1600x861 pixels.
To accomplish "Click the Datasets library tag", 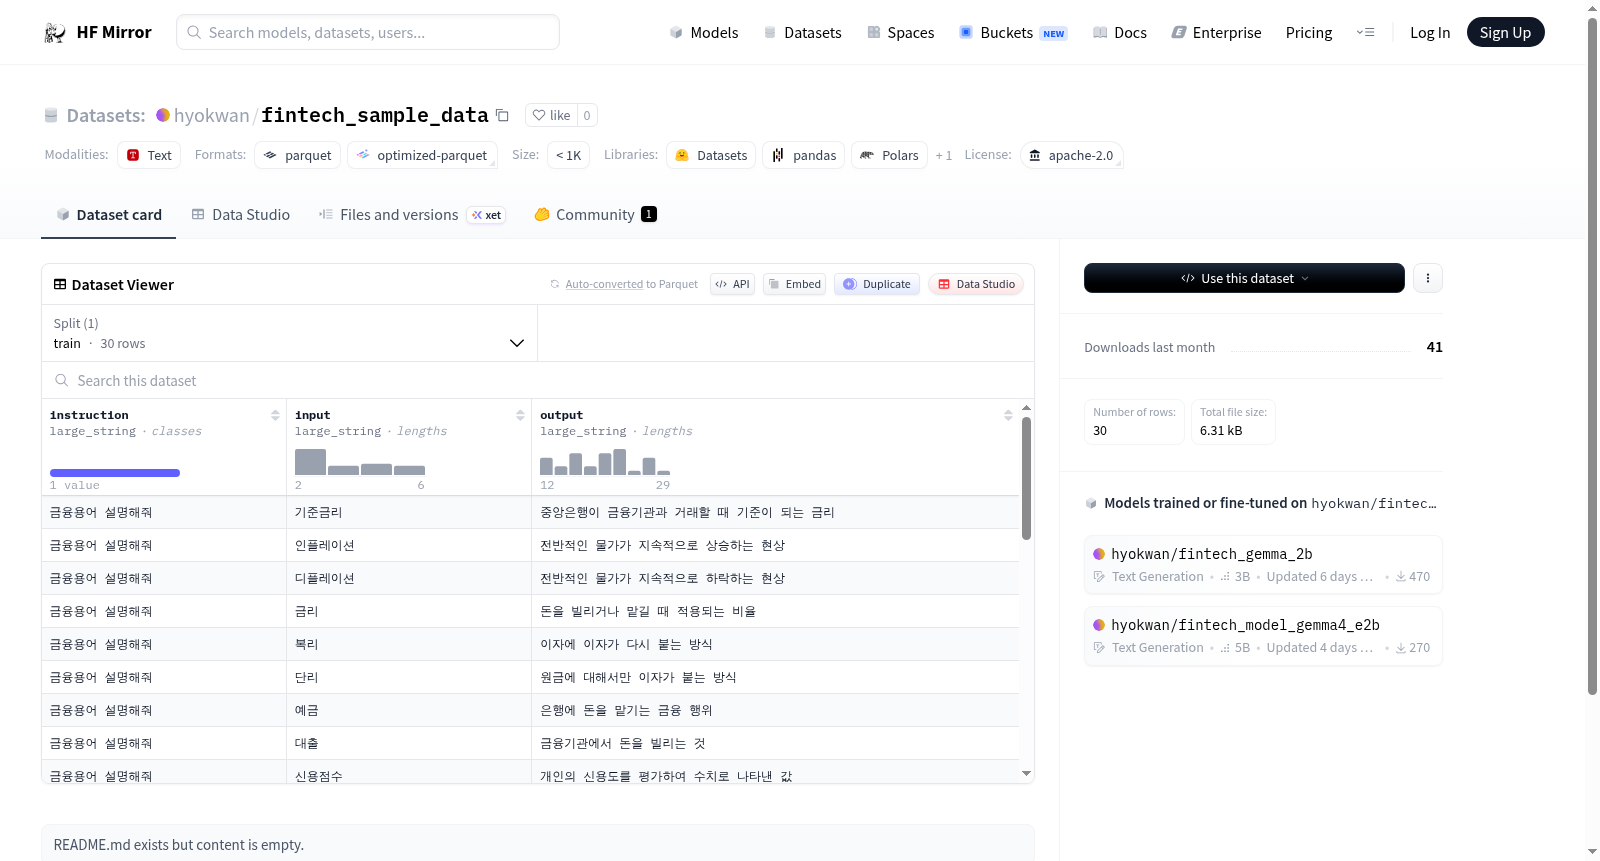I will coord(711,155).
